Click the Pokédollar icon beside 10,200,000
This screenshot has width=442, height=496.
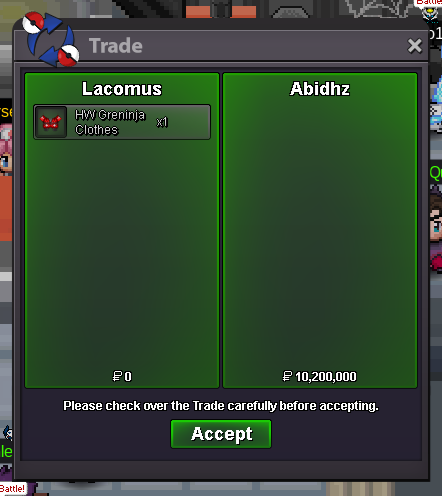[x=287, y=376]
